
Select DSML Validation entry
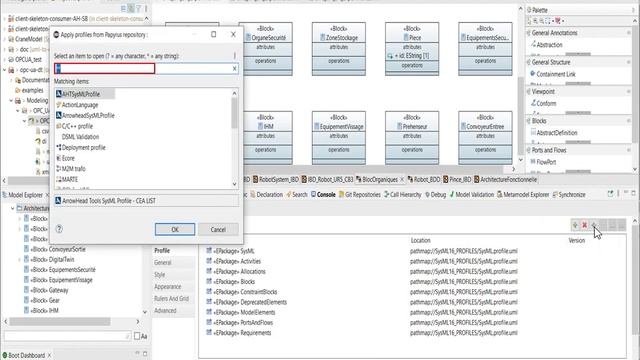coord(80,137)
